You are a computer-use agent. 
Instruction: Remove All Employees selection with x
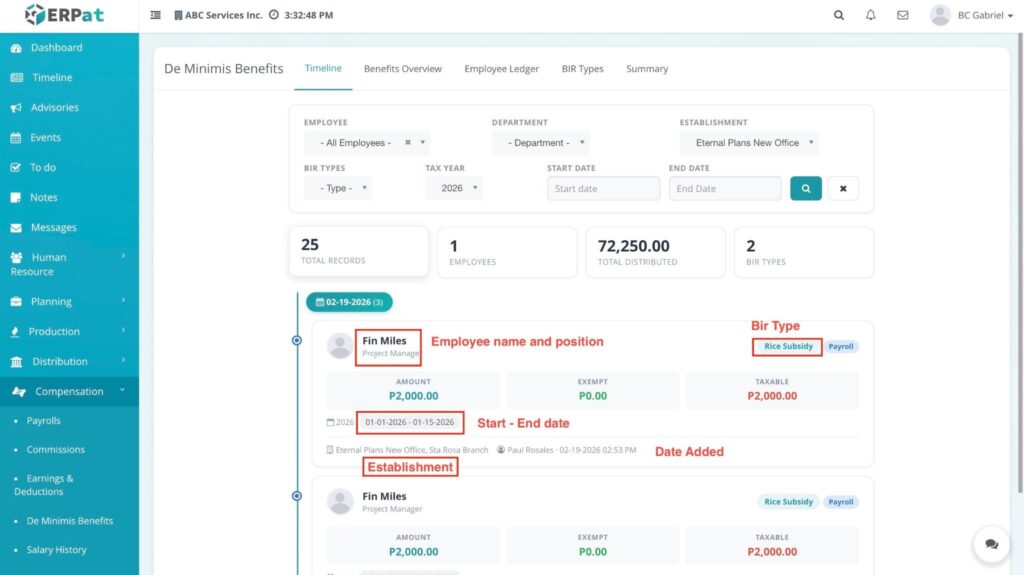tap(408, 143)
